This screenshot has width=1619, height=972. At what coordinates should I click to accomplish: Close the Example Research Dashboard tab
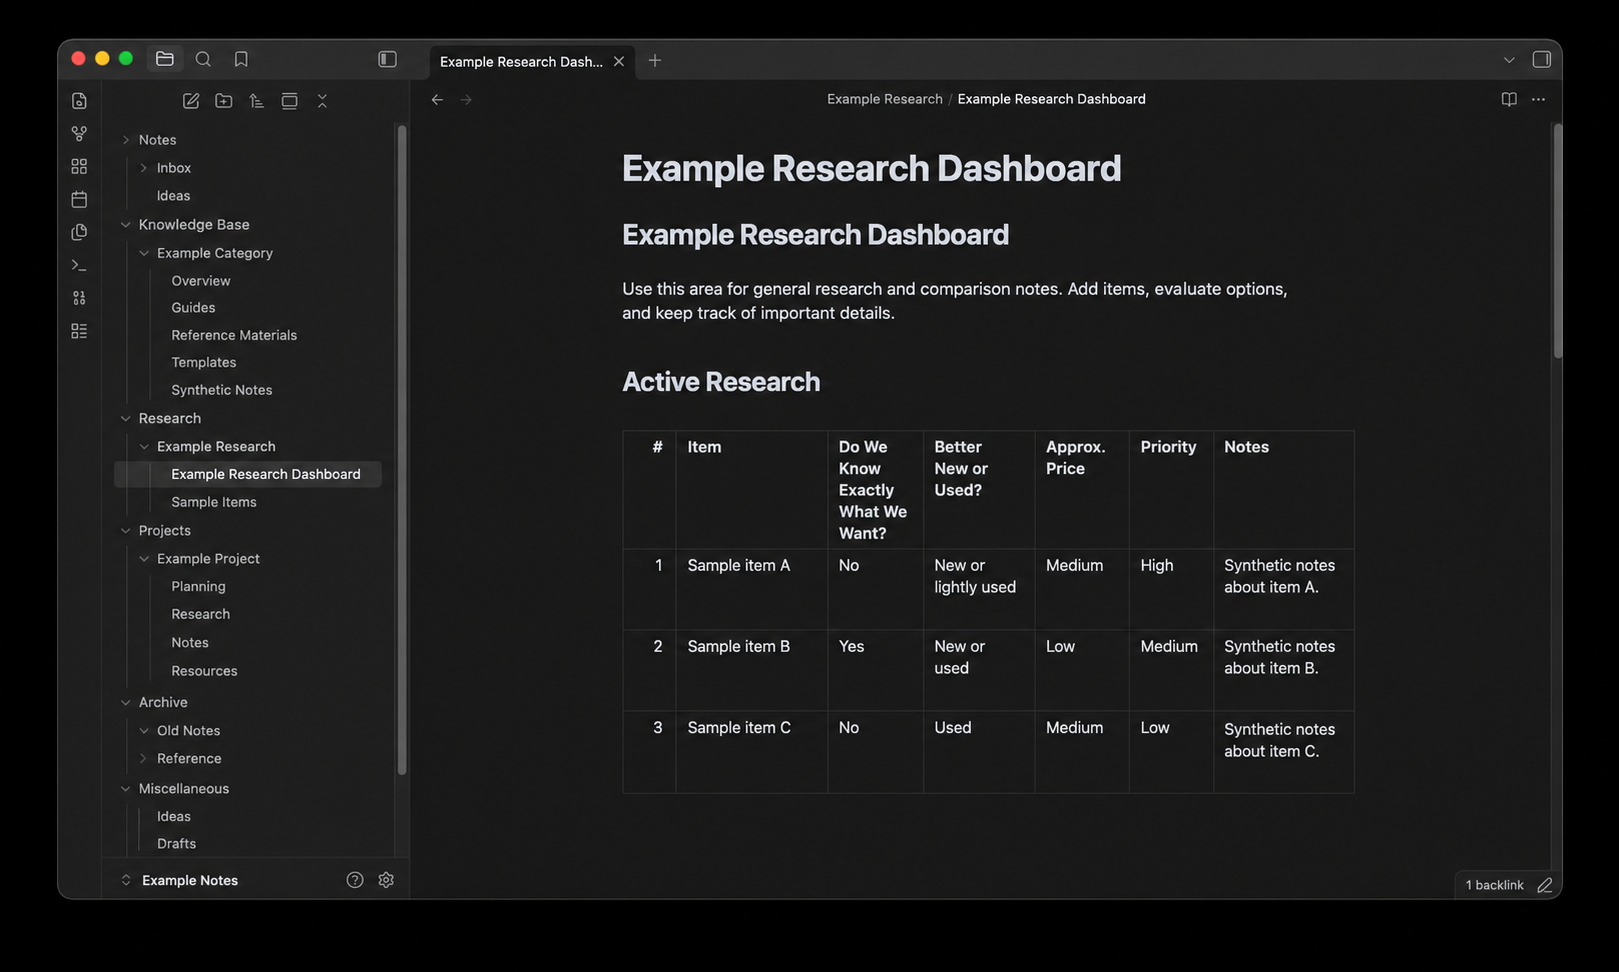(x=619, y=61)
